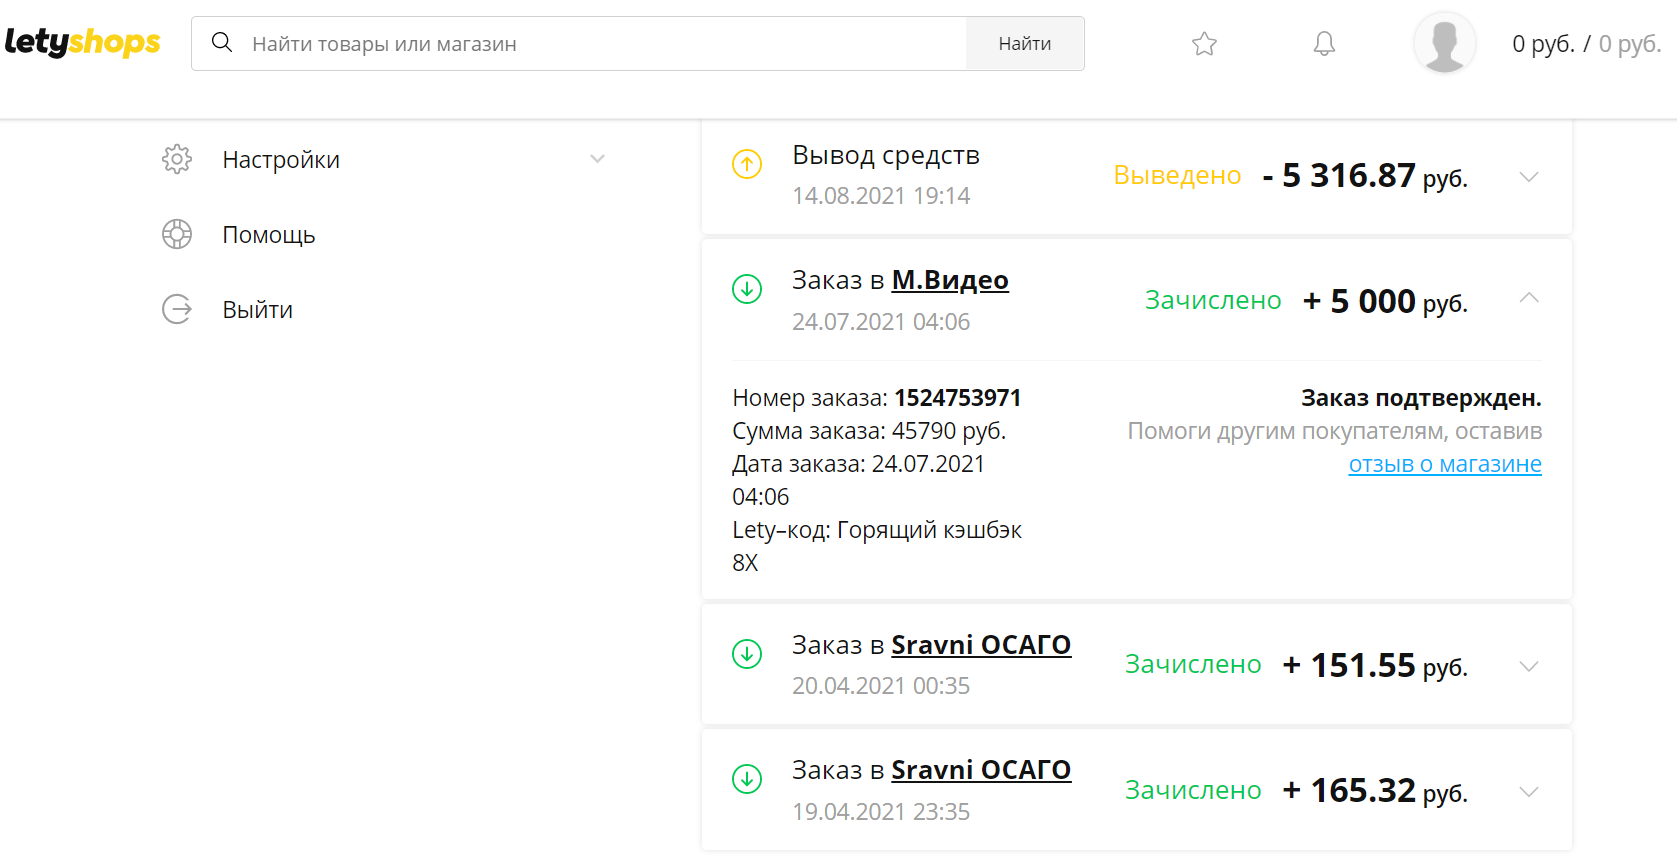Click the Help lifebuoy icon
The width and height of the screenshot is (1677, 865).
click(x=177, y=234)
